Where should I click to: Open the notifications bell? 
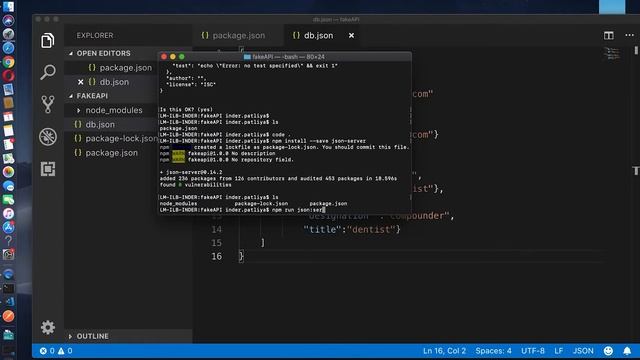coord(627,351)
